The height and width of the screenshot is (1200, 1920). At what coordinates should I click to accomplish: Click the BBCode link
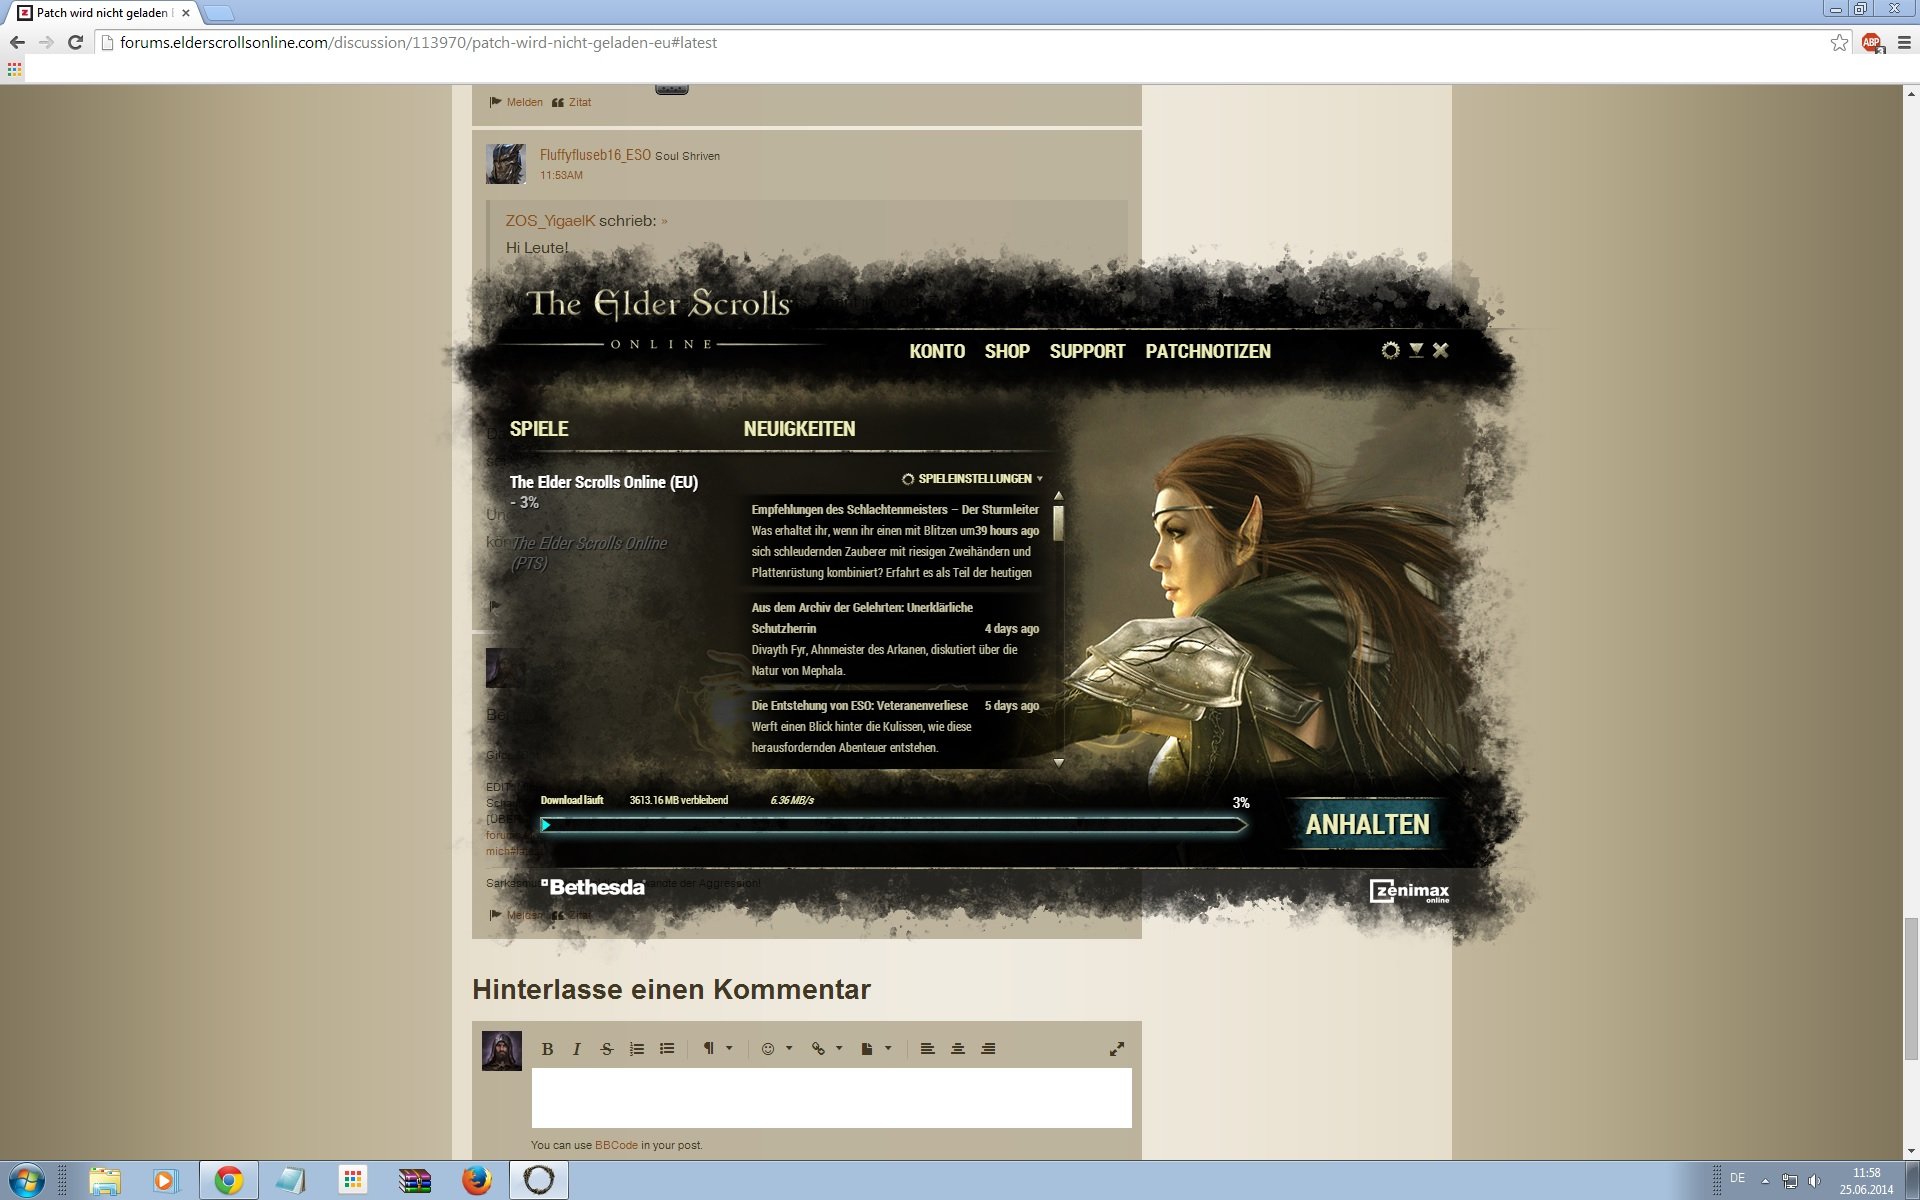coord(616,1145)
